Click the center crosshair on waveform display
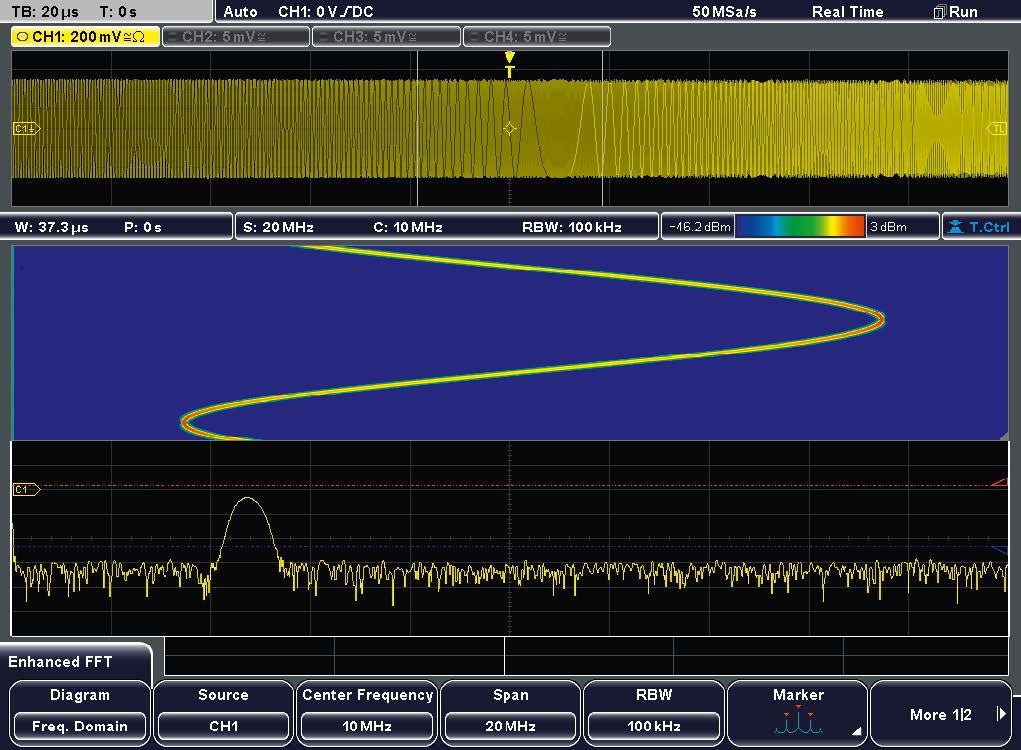 click(x=510, y=129)
